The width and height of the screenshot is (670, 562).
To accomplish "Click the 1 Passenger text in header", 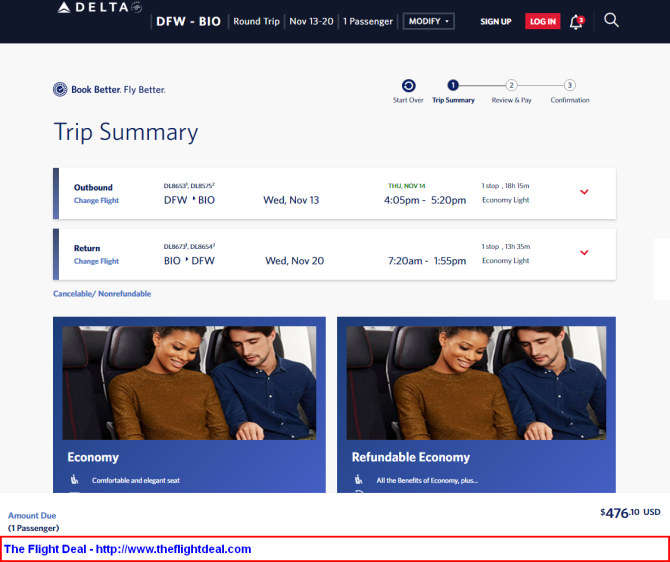I will tap(367, 21).
